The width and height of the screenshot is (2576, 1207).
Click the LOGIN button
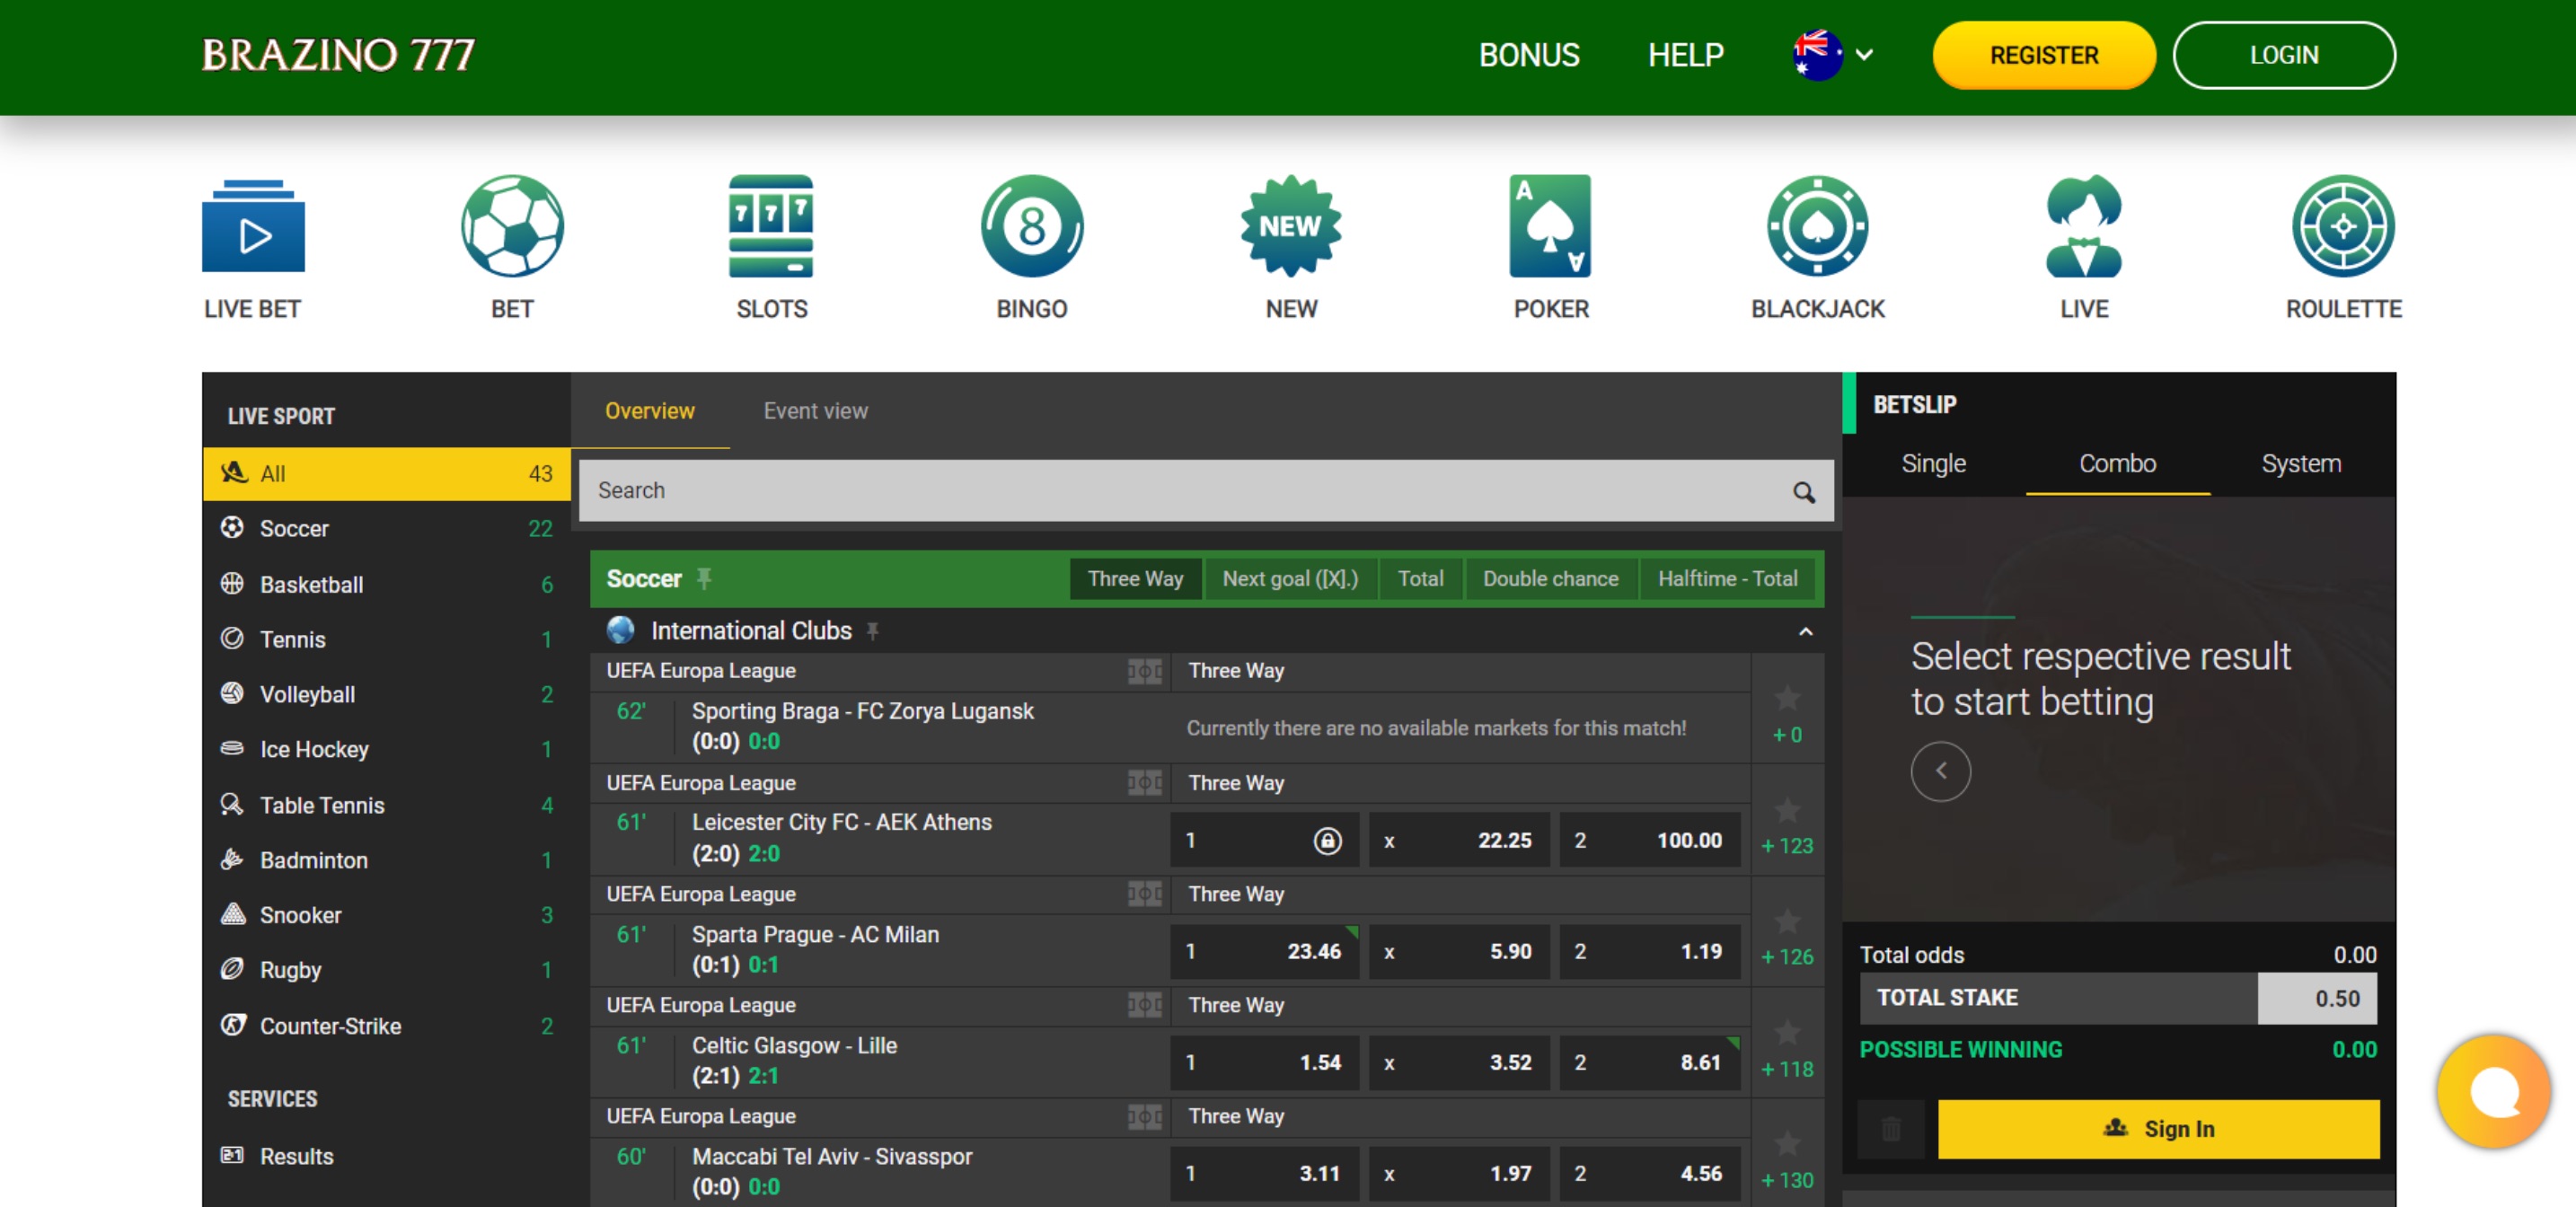(2283, 55)
